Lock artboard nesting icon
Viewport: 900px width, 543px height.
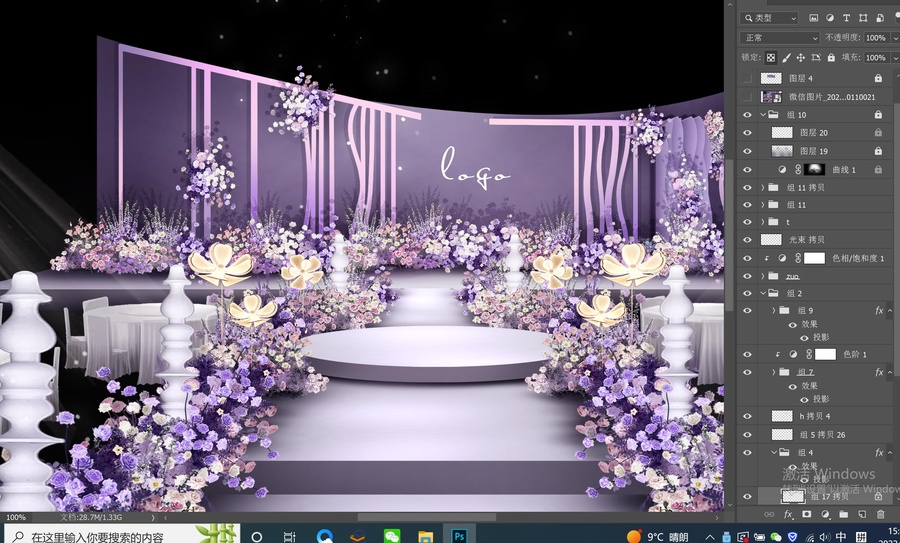coord(816,57)
